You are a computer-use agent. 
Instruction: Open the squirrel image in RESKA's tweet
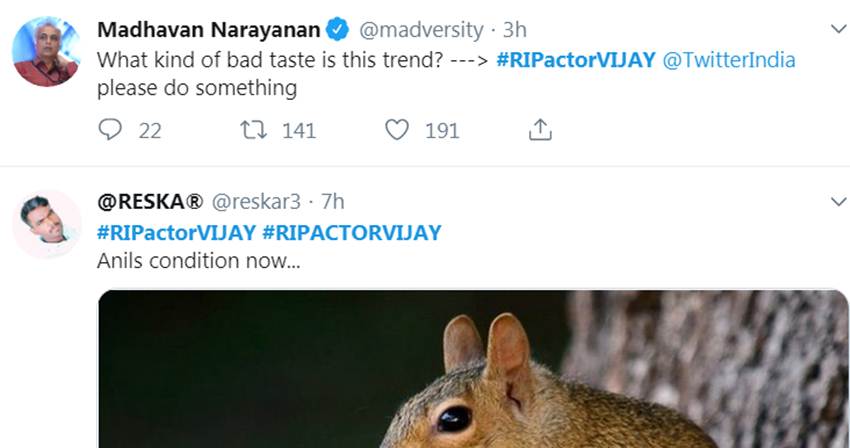[x=472, y=370]
